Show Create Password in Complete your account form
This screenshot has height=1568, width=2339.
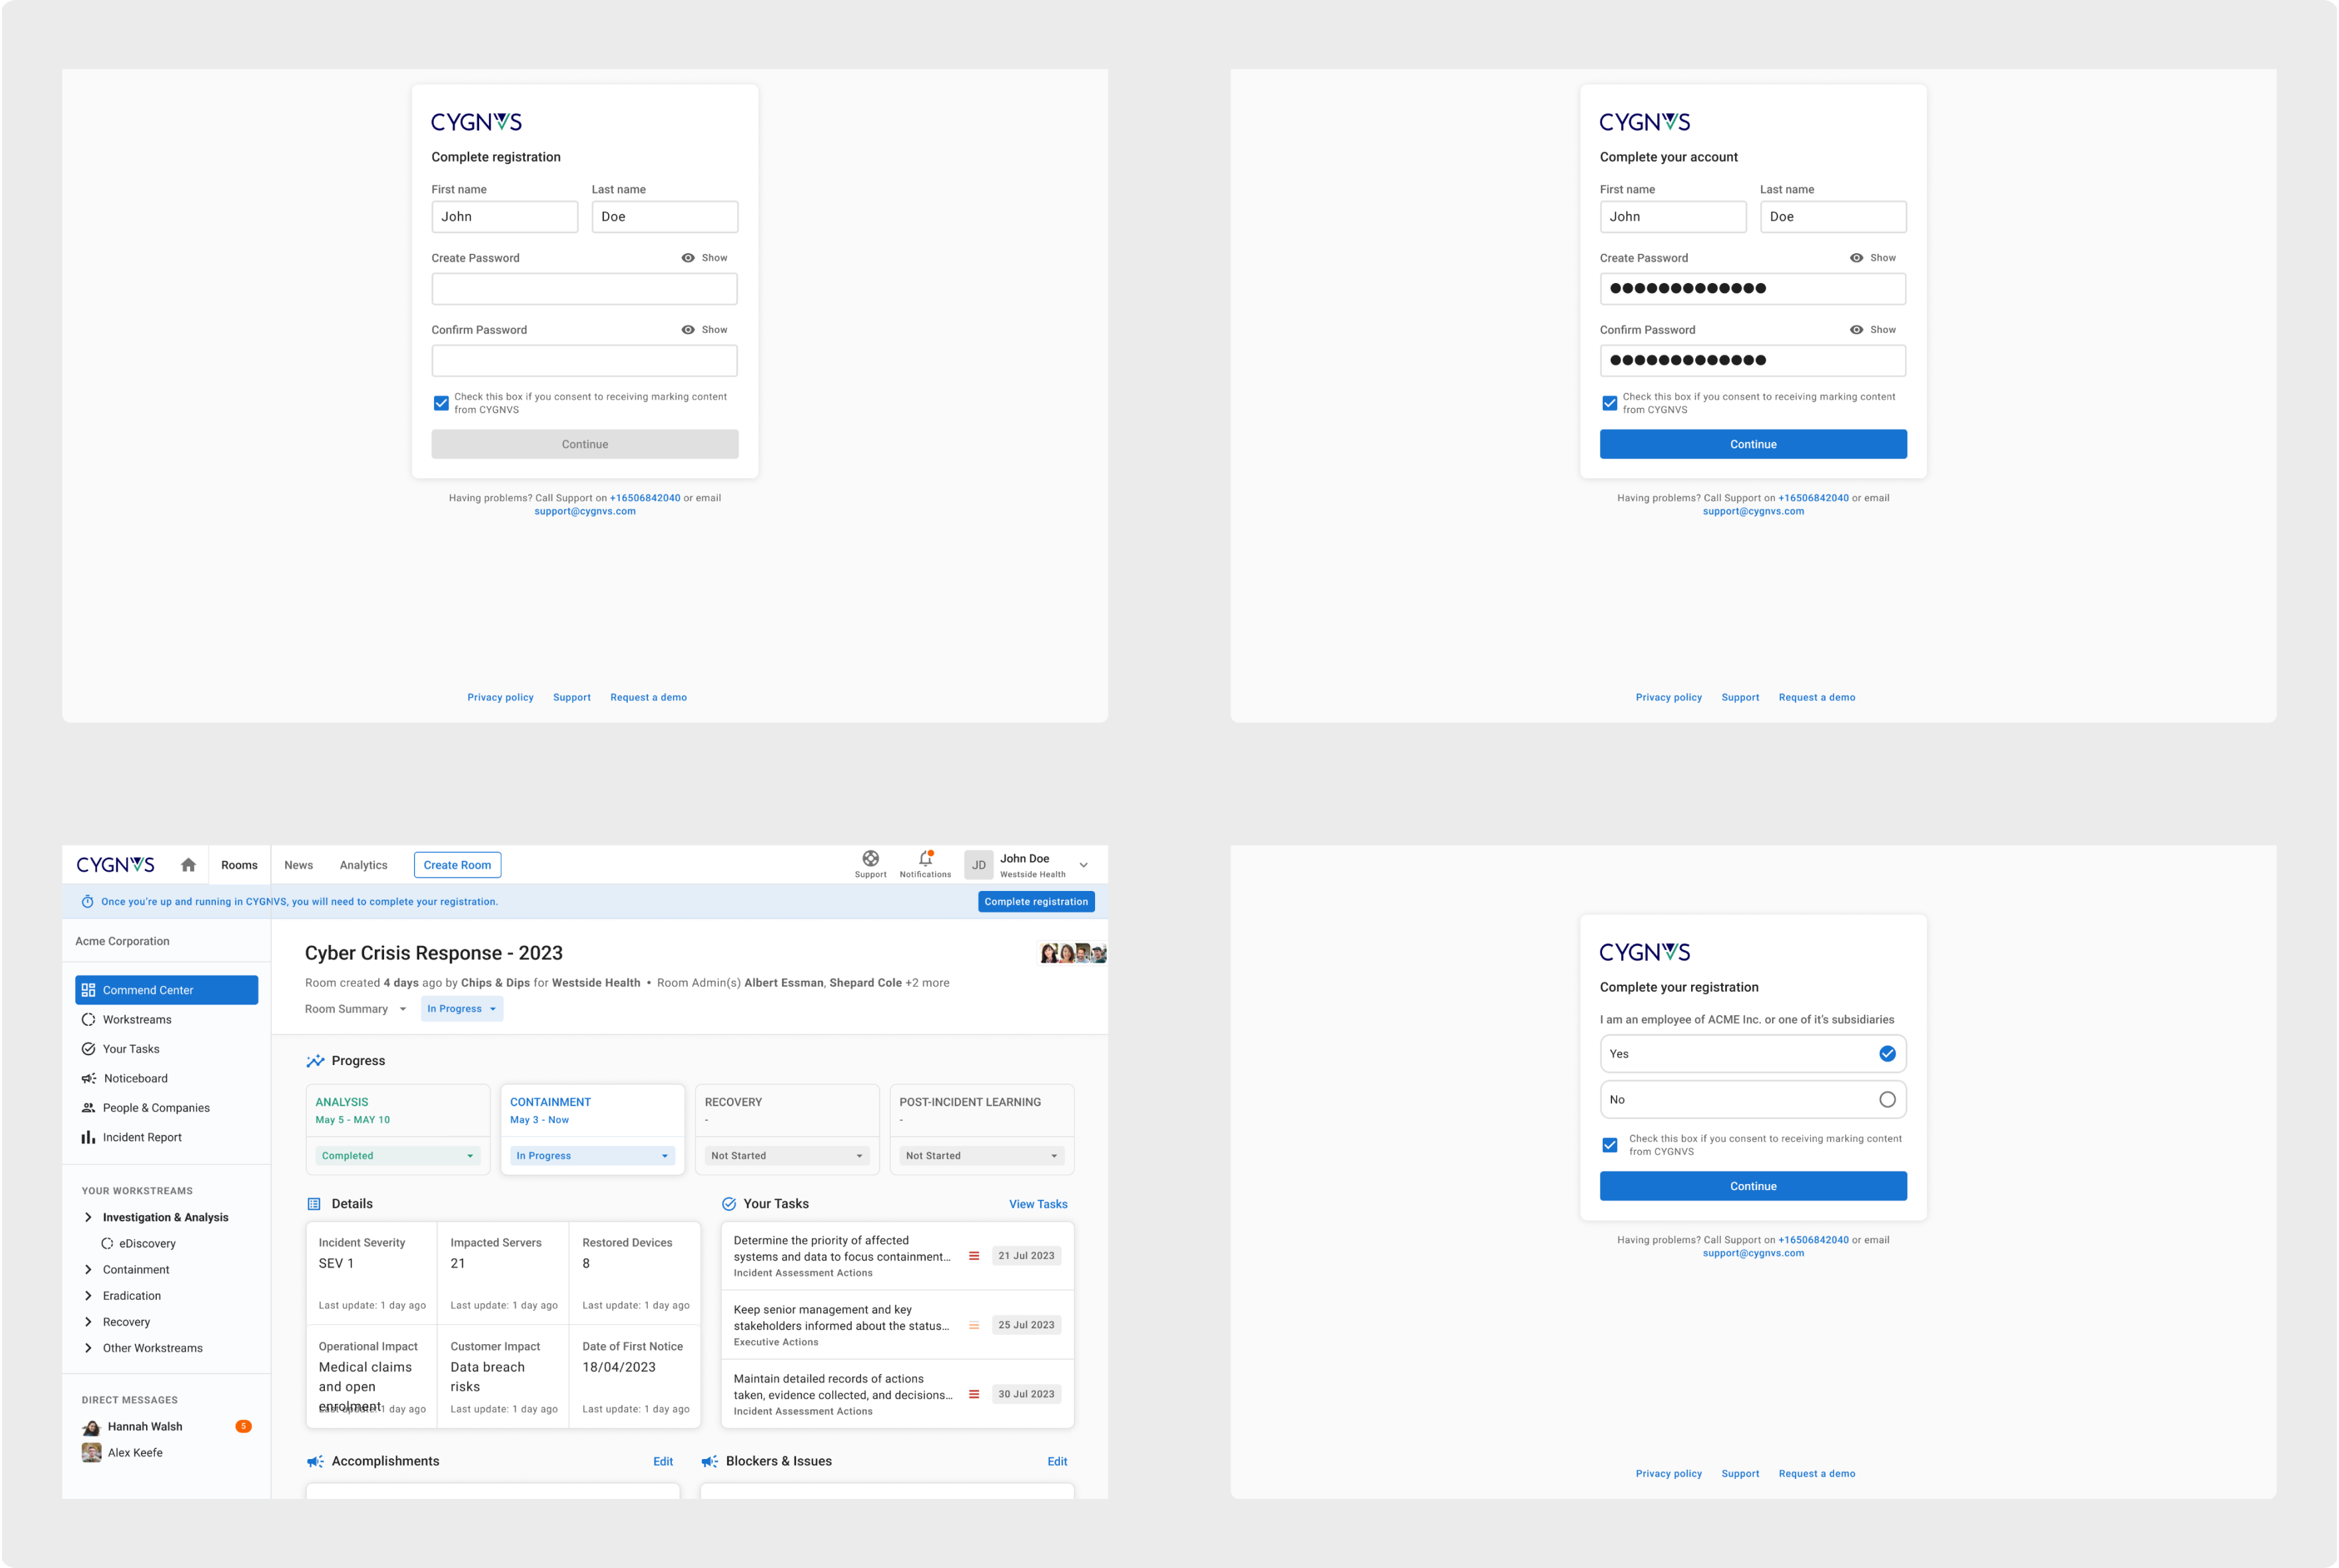tap(1872, 258)
